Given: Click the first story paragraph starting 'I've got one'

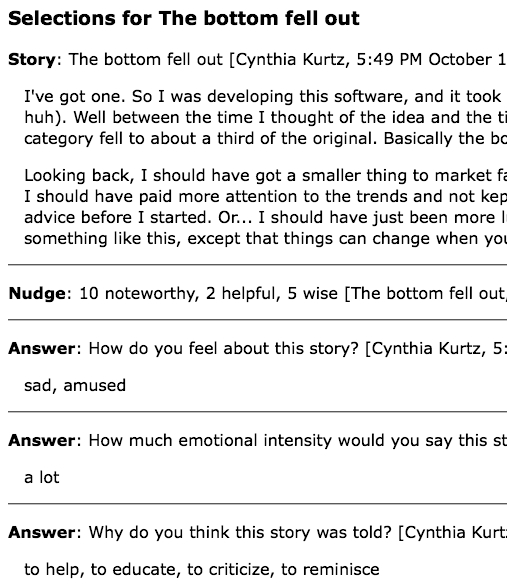Looking at the screenshot, I should click(265, 117).
